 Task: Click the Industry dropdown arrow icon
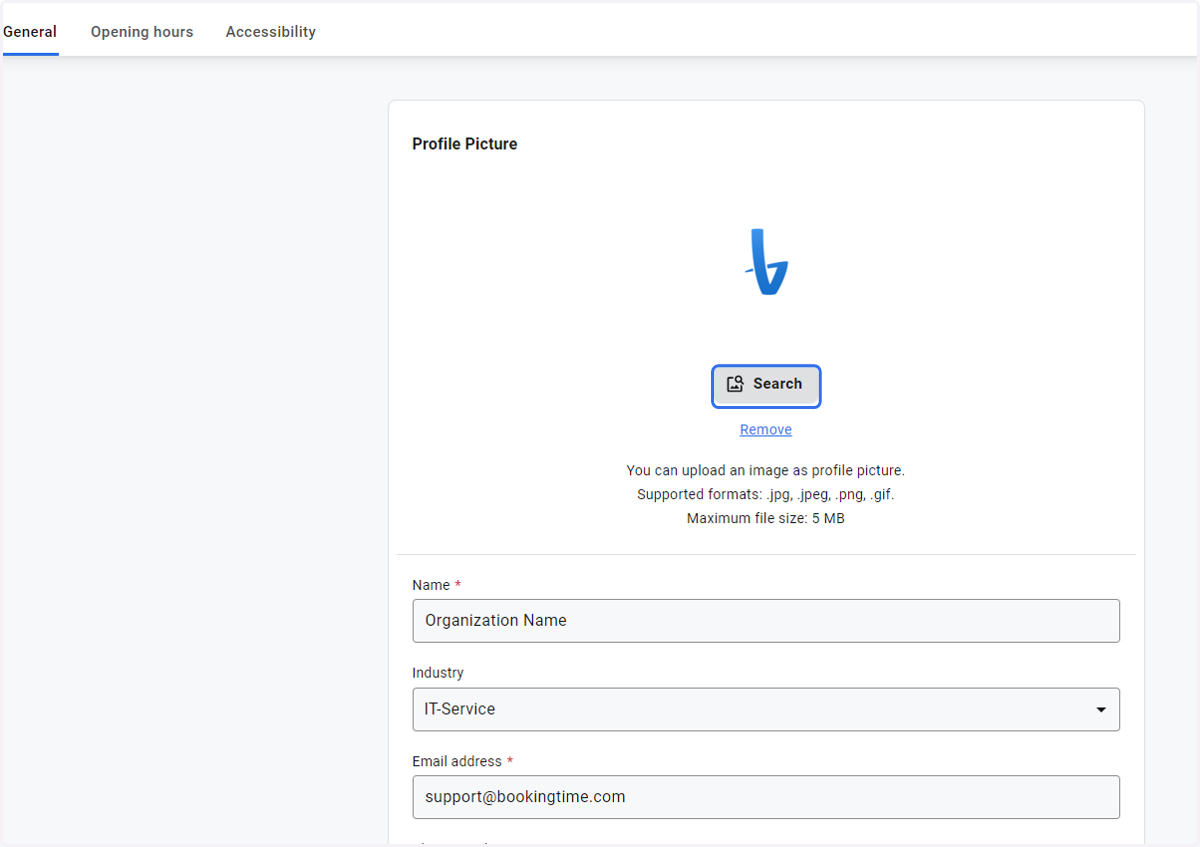(1101, 710)
